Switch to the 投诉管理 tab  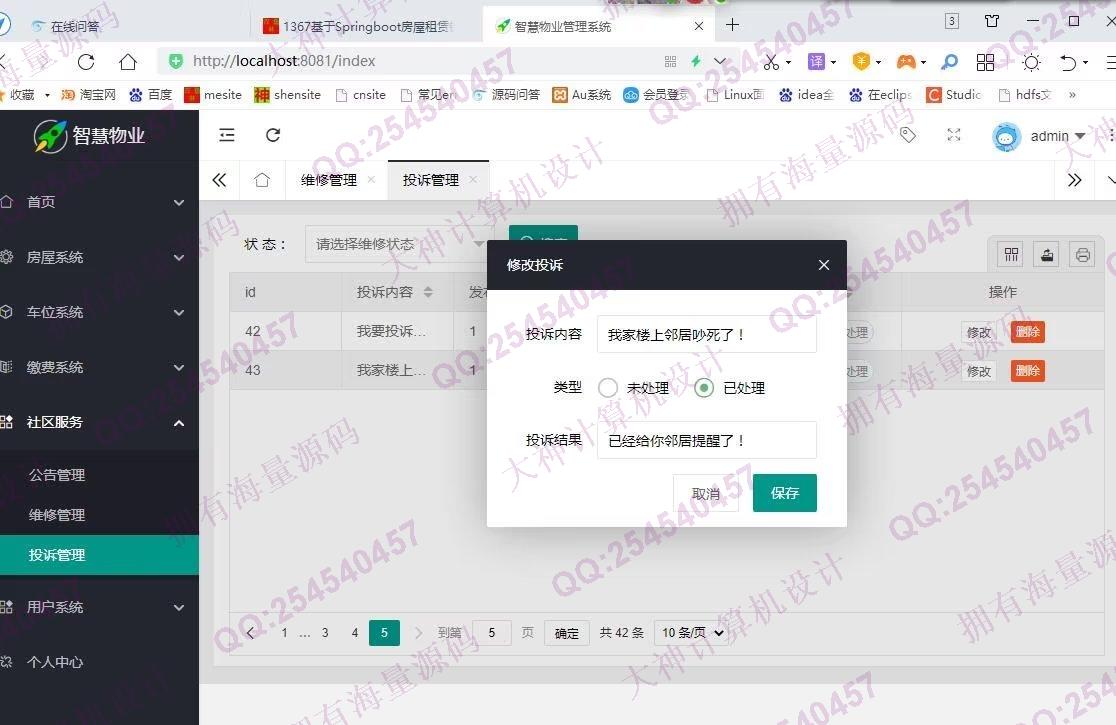click(x=431, y=180)
